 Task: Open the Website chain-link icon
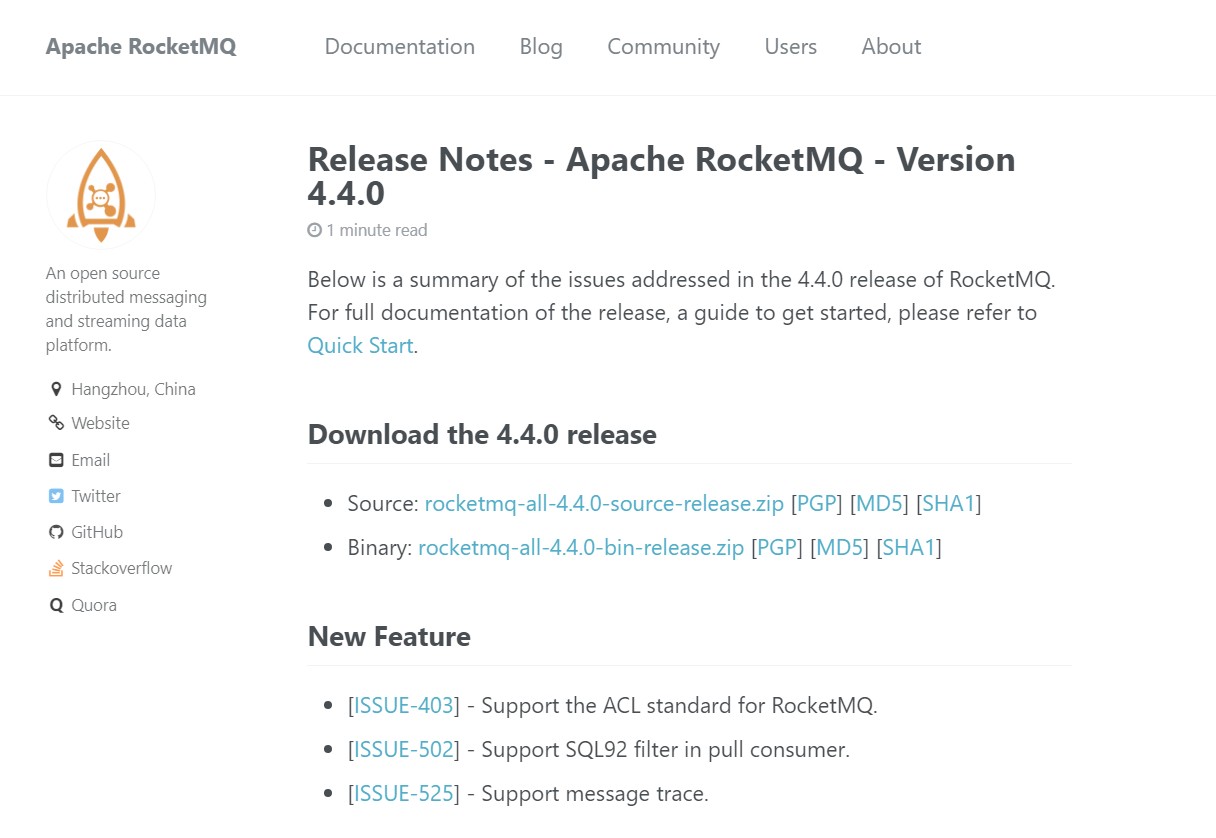pos(56,423)
